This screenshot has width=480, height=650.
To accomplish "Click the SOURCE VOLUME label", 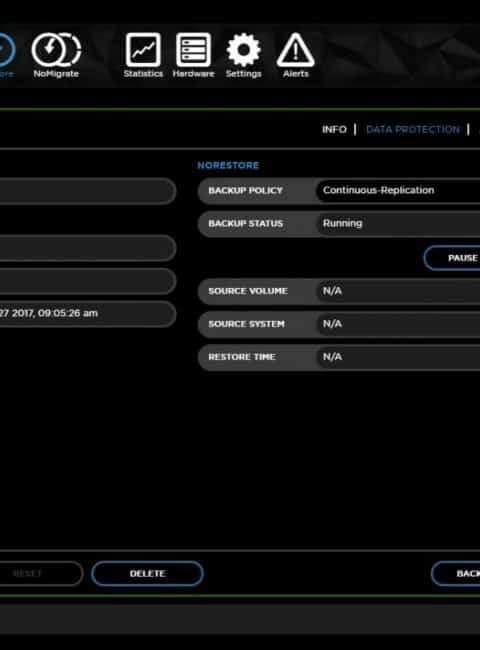I will pos(248,291).
